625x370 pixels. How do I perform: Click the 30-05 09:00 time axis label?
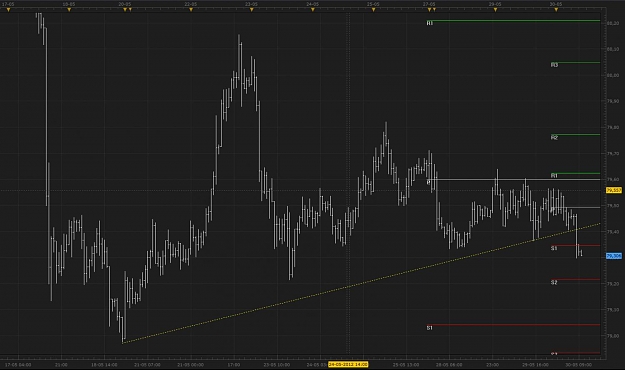coord(578,364)
